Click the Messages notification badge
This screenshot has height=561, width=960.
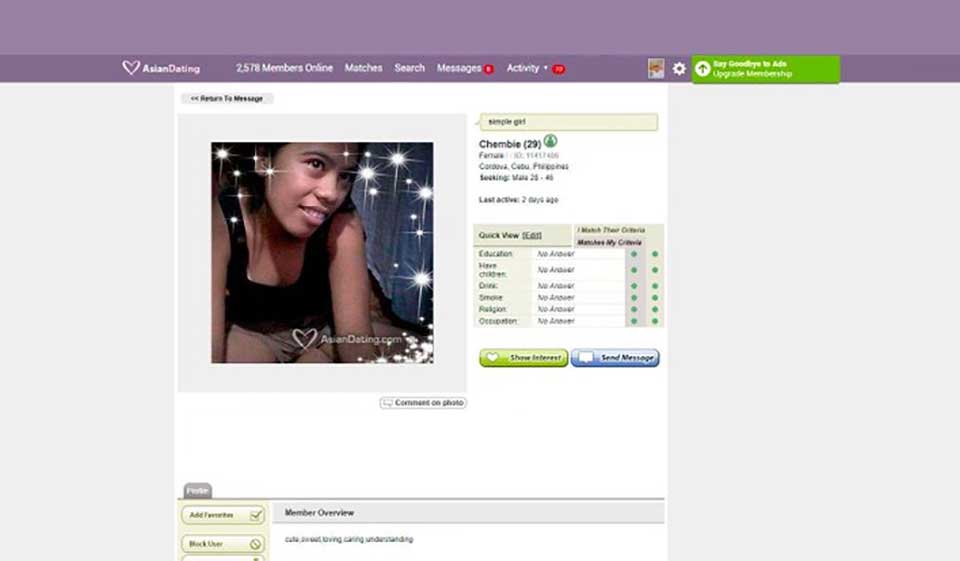[x=489, y=69]
